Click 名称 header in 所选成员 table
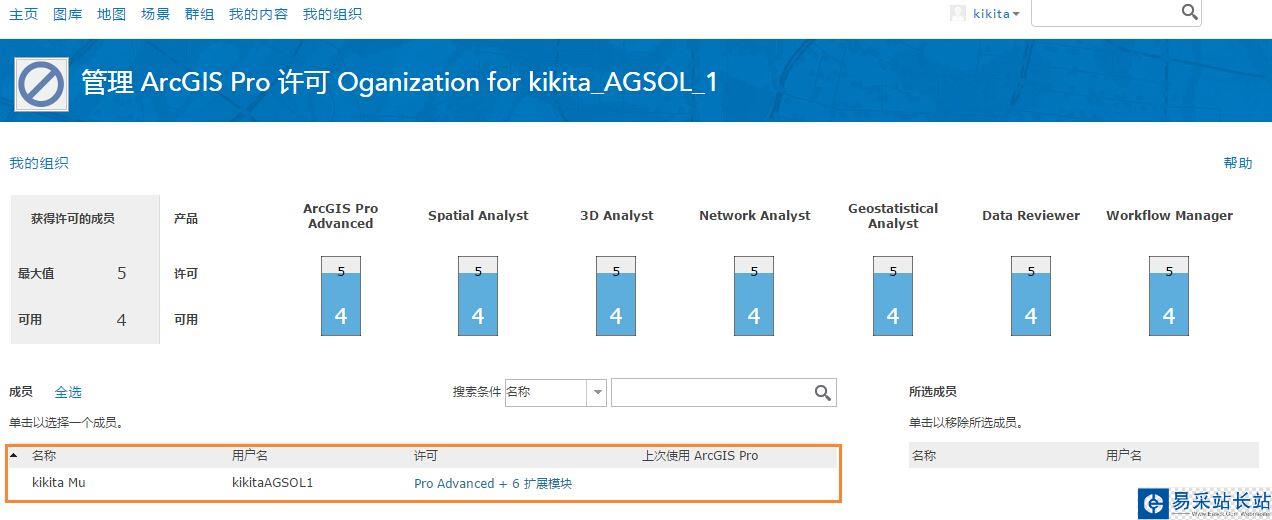 pos(924,456)
